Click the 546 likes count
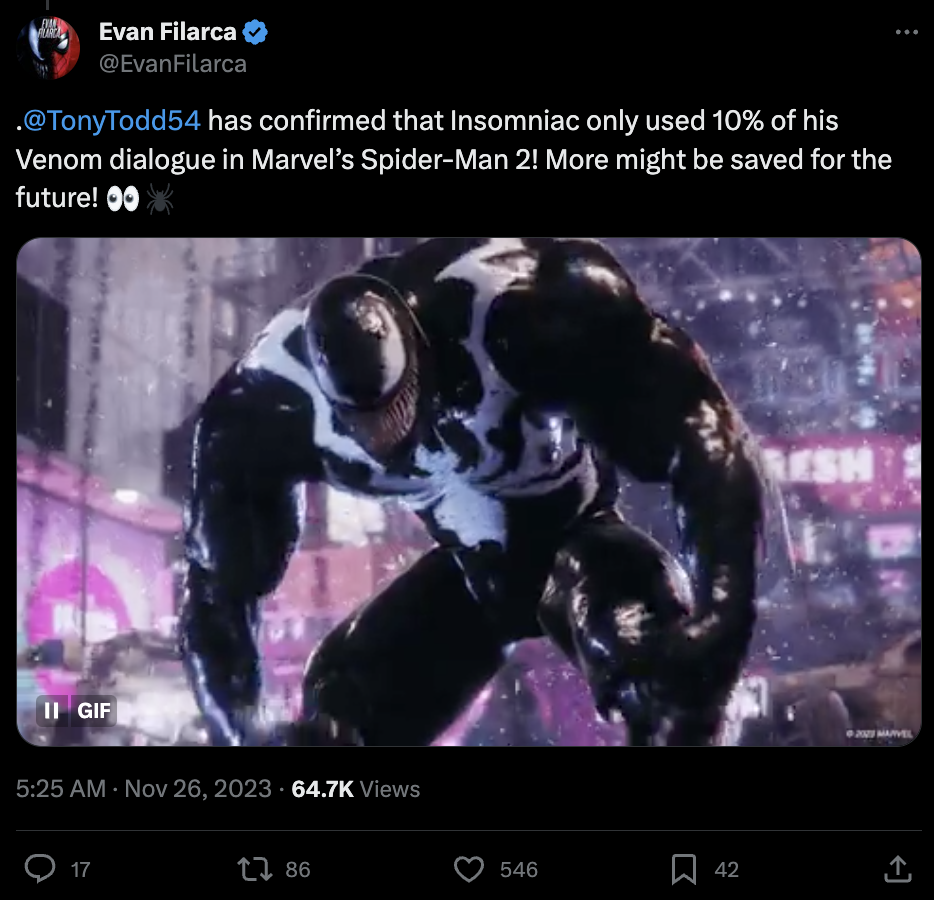Image resolution: width=934 pixels, height=900 pixels. pyautogui.click(x=519, y=870)
